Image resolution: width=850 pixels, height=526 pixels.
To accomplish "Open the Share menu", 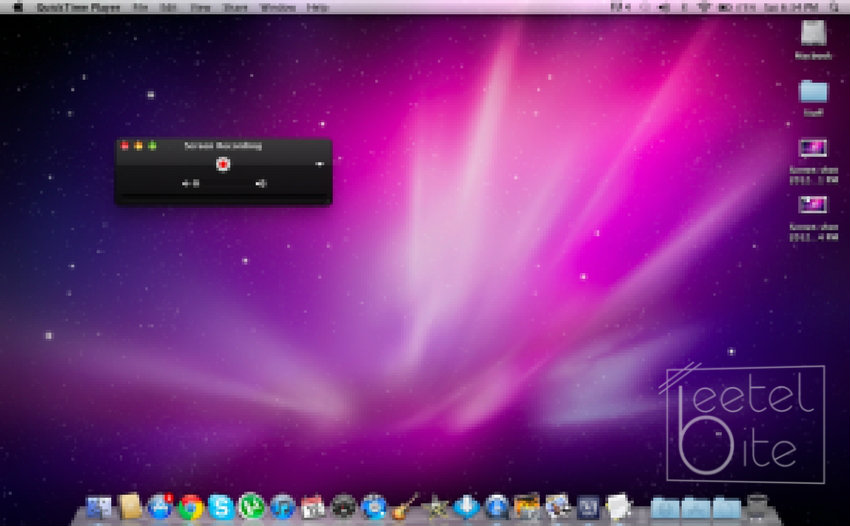I will (235, 7).
